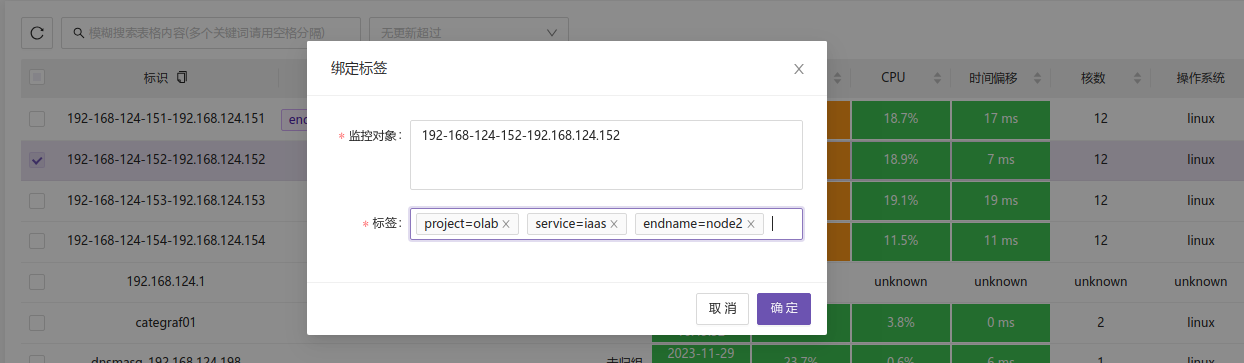The width and height of the screenshot is (1244, 363).
Task: Click the 18.7% CPU cell
Action: point(900,119)
